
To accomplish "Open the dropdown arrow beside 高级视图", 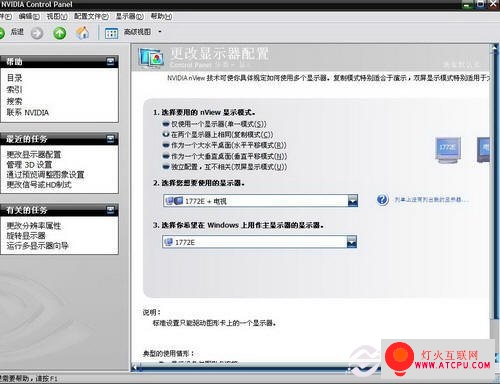I will click(160, 32).
